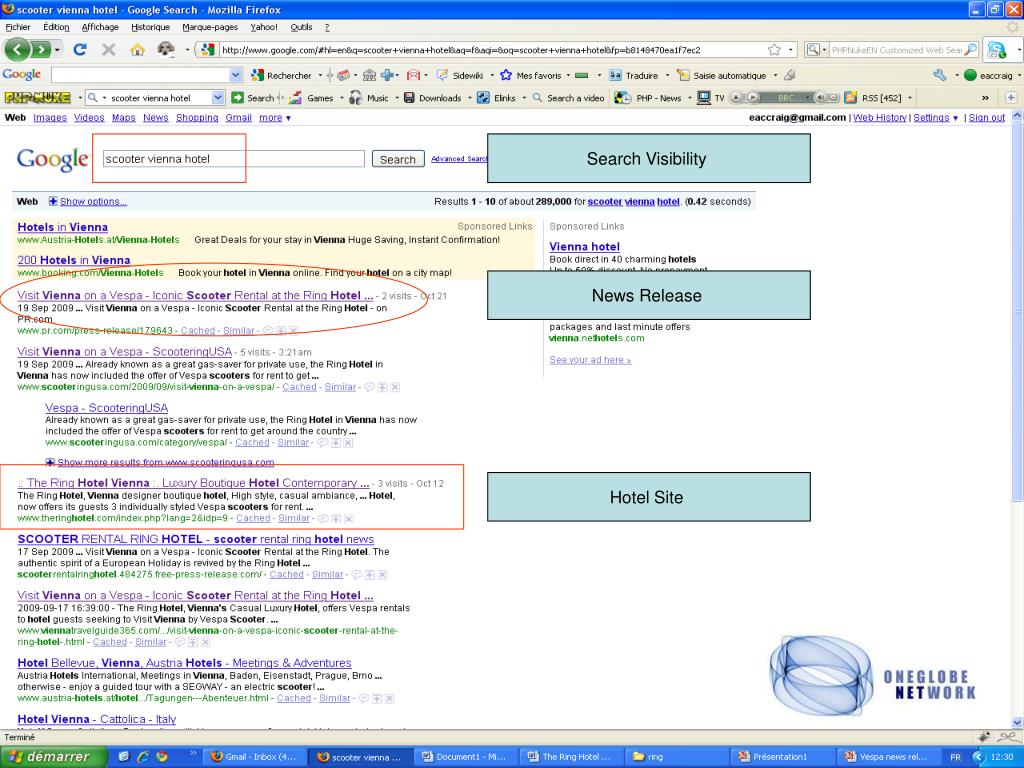Open Sidewiki from Google toolbar

[460, 76]
